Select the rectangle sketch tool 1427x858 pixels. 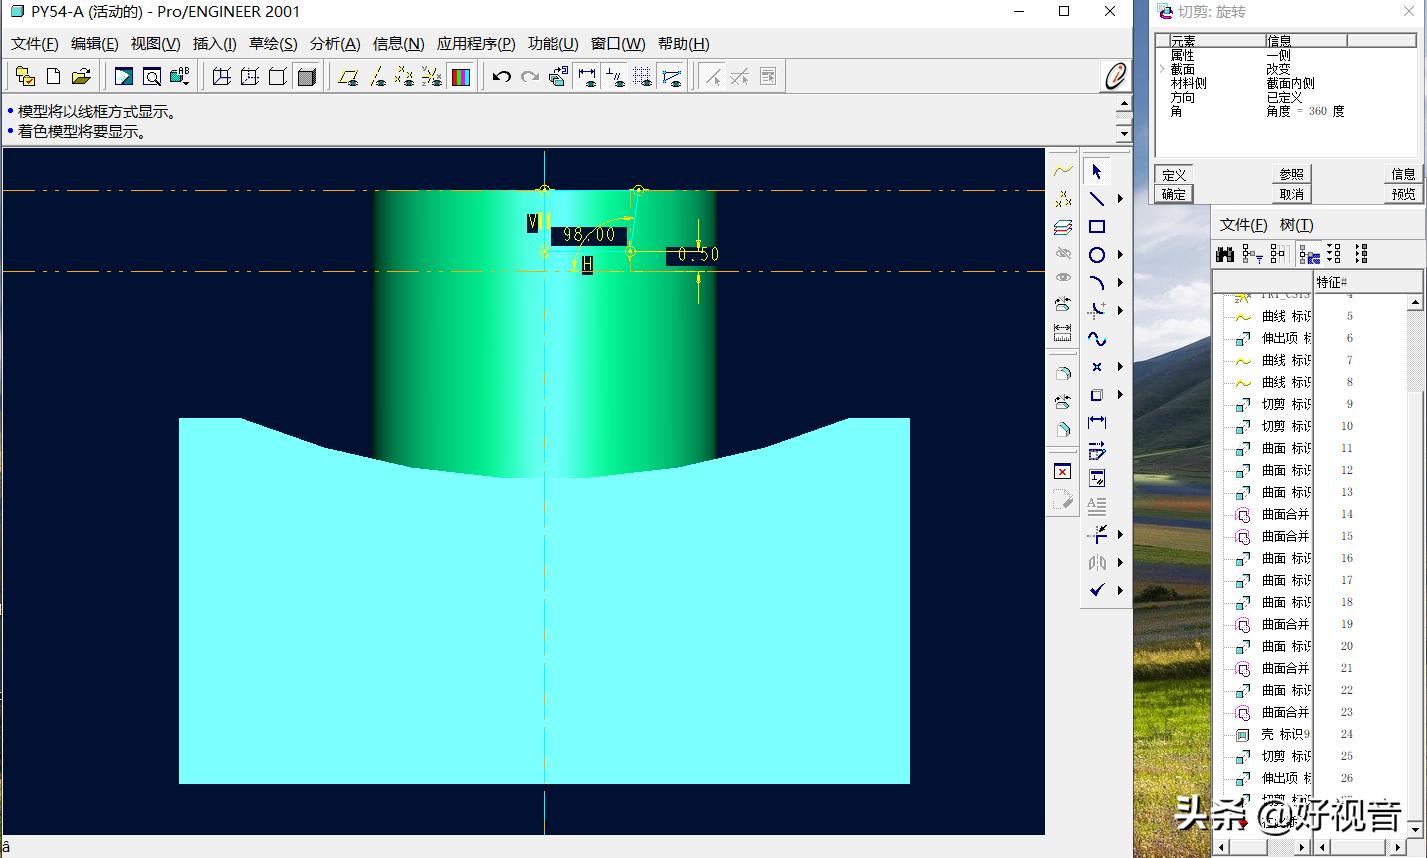(x=1097, y=227)
